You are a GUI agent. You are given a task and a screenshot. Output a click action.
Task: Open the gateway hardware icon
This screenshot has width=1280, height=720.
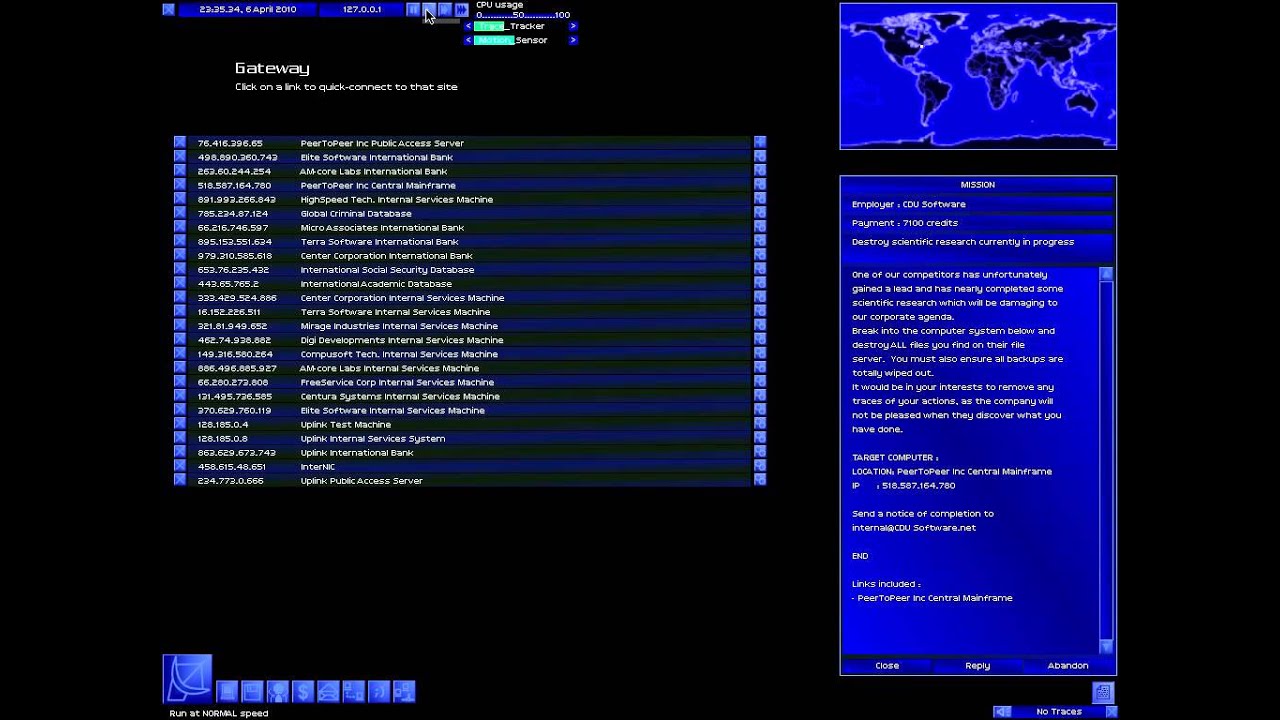(227, 691)
